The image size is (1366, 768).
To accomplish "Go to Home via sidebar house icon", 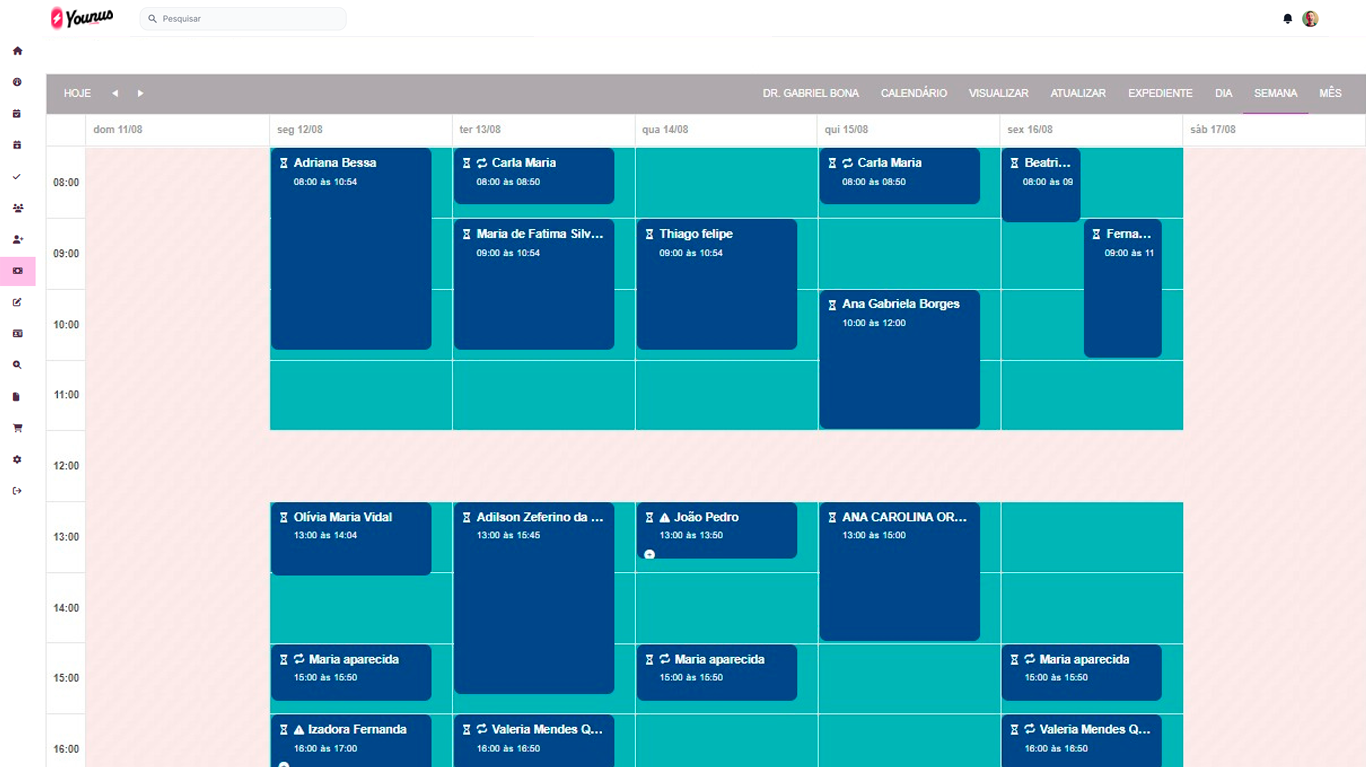I will click(x=17, y=51).
